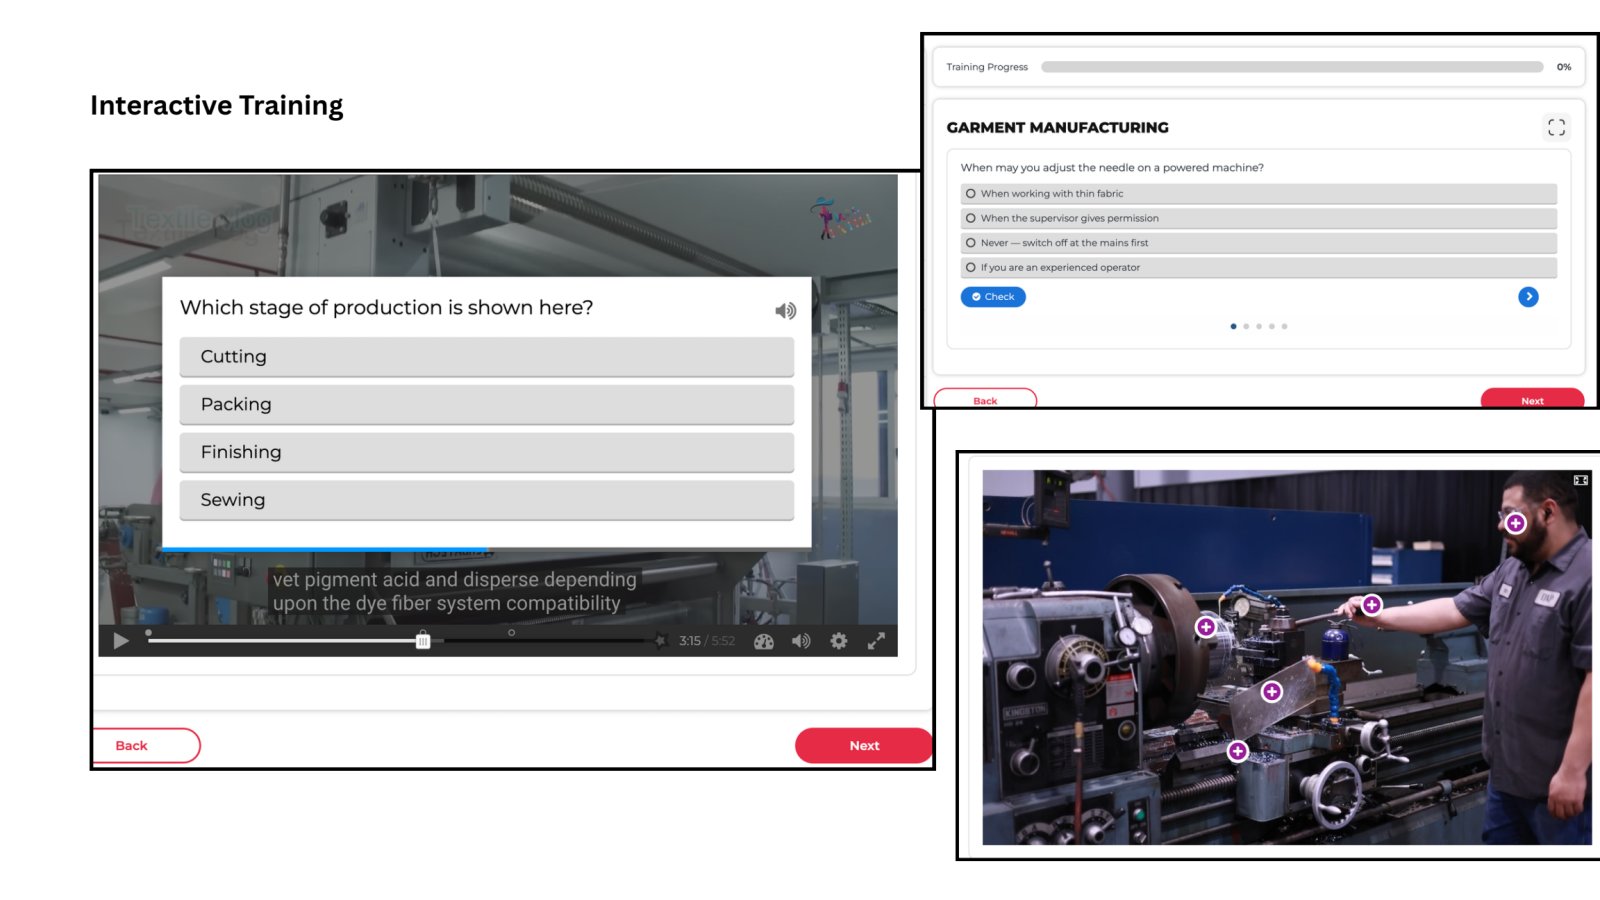Select radio 'When the supervisor gives permission'
Viewport: 1600px width, 900px height.
click(x=1259, y=218)
